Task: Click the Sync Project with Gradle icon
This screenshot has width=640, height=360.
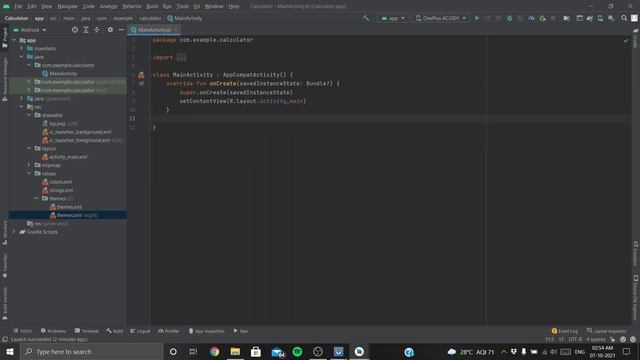Action: [x=590, y=18]
